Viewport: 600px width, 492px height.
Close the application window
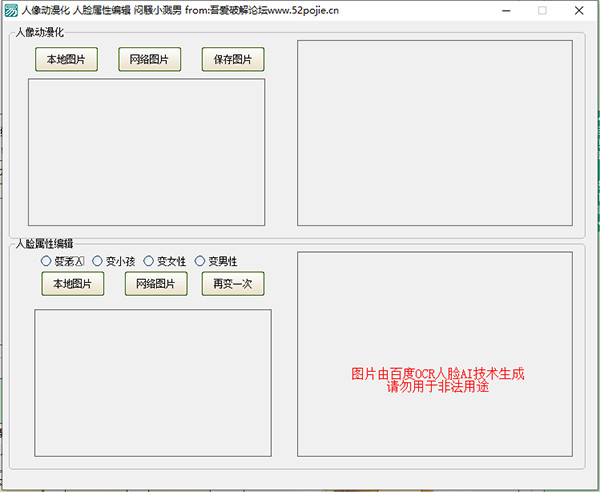[x=579, y=10]
